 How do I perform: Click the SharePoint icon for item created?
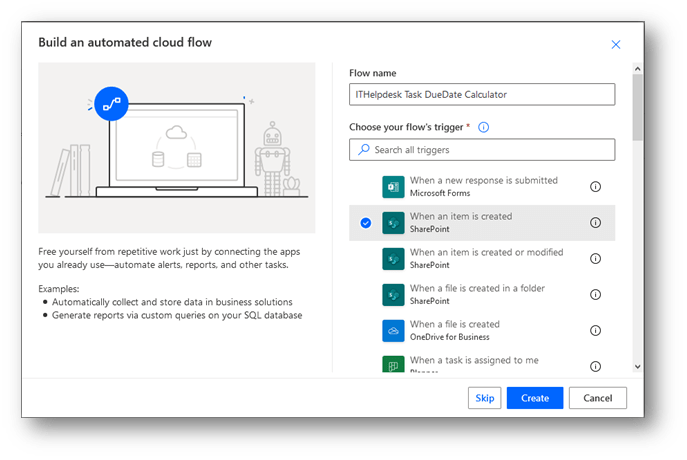point(393,223)
